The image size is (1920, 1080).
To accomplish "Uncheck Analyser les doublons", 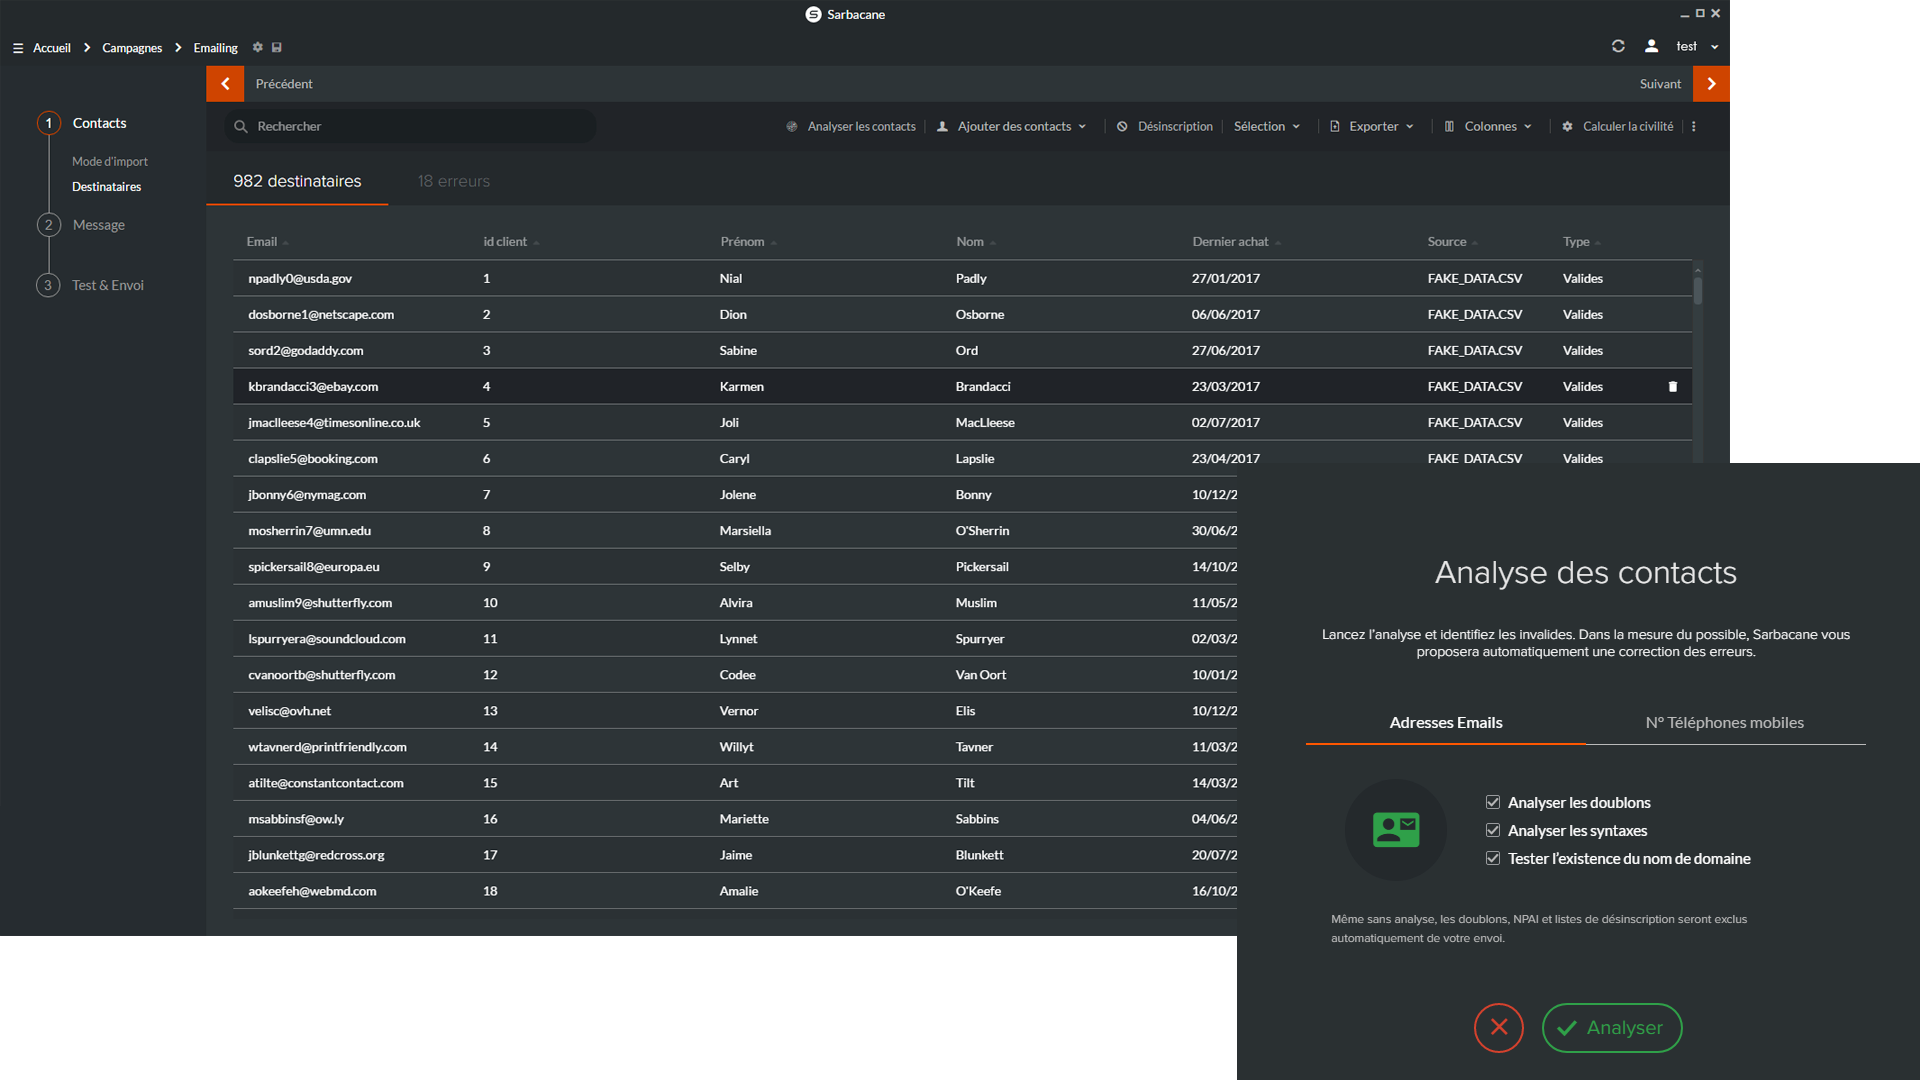I will click(1493, 802).
